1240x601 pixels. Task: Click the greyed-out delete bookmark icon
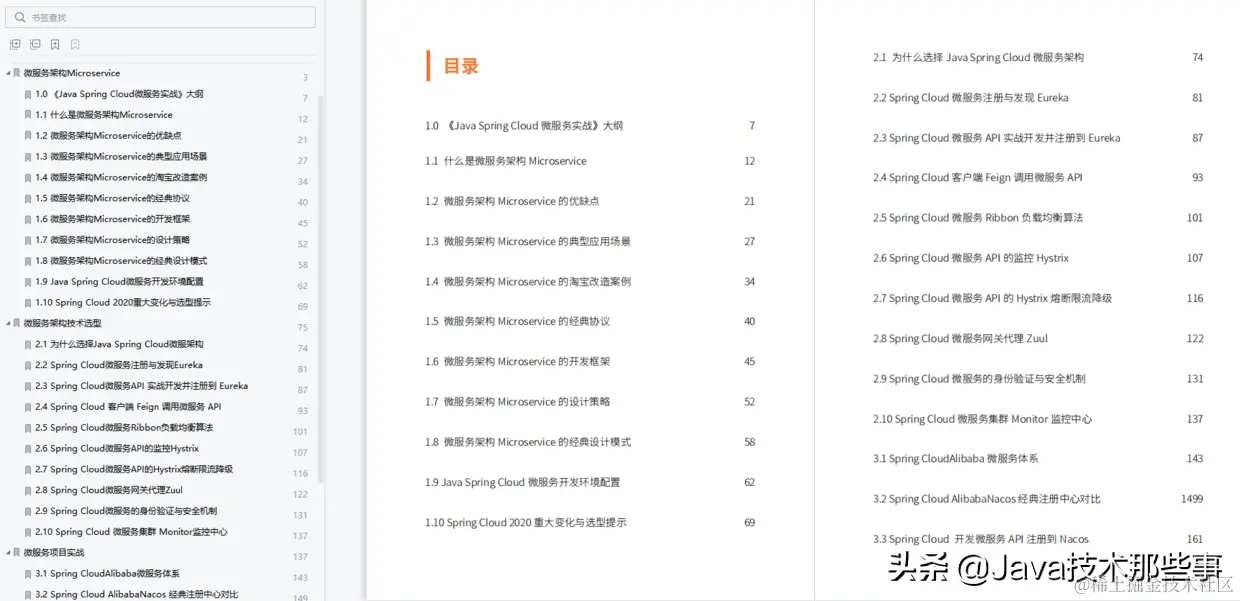(x=75, y=45)
